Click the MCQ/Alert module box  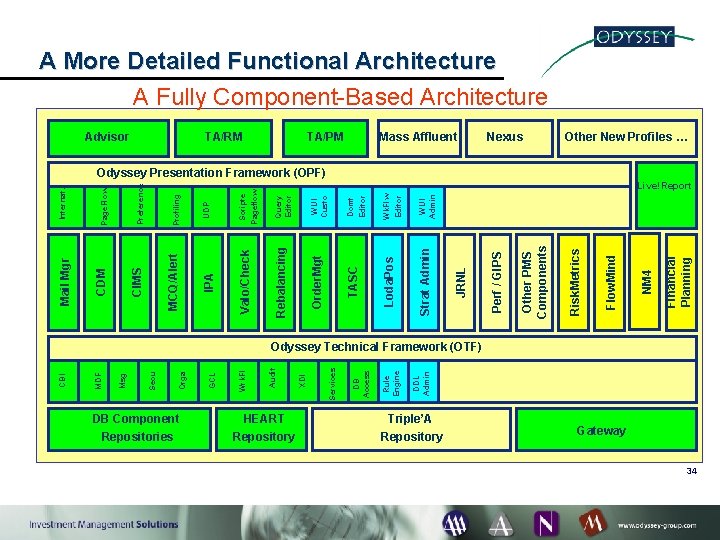(x=171, y=282)
